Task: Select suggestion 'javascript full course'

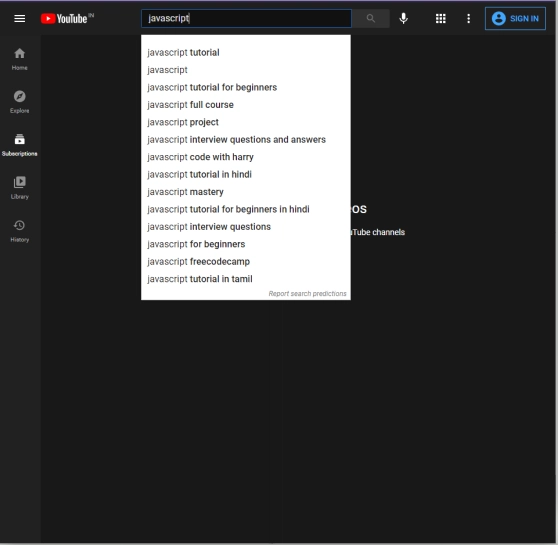Action: [246, 105]
